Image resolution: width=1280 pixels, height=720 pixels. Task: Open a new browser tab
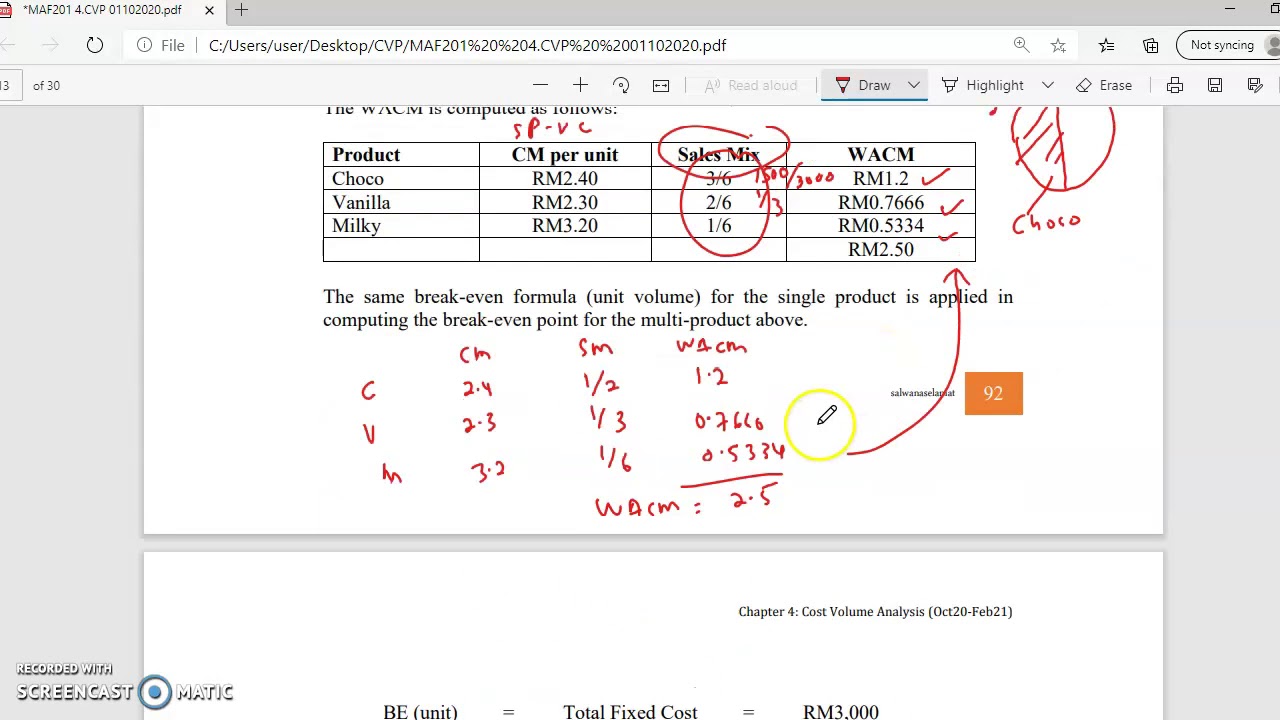[241, 10]
